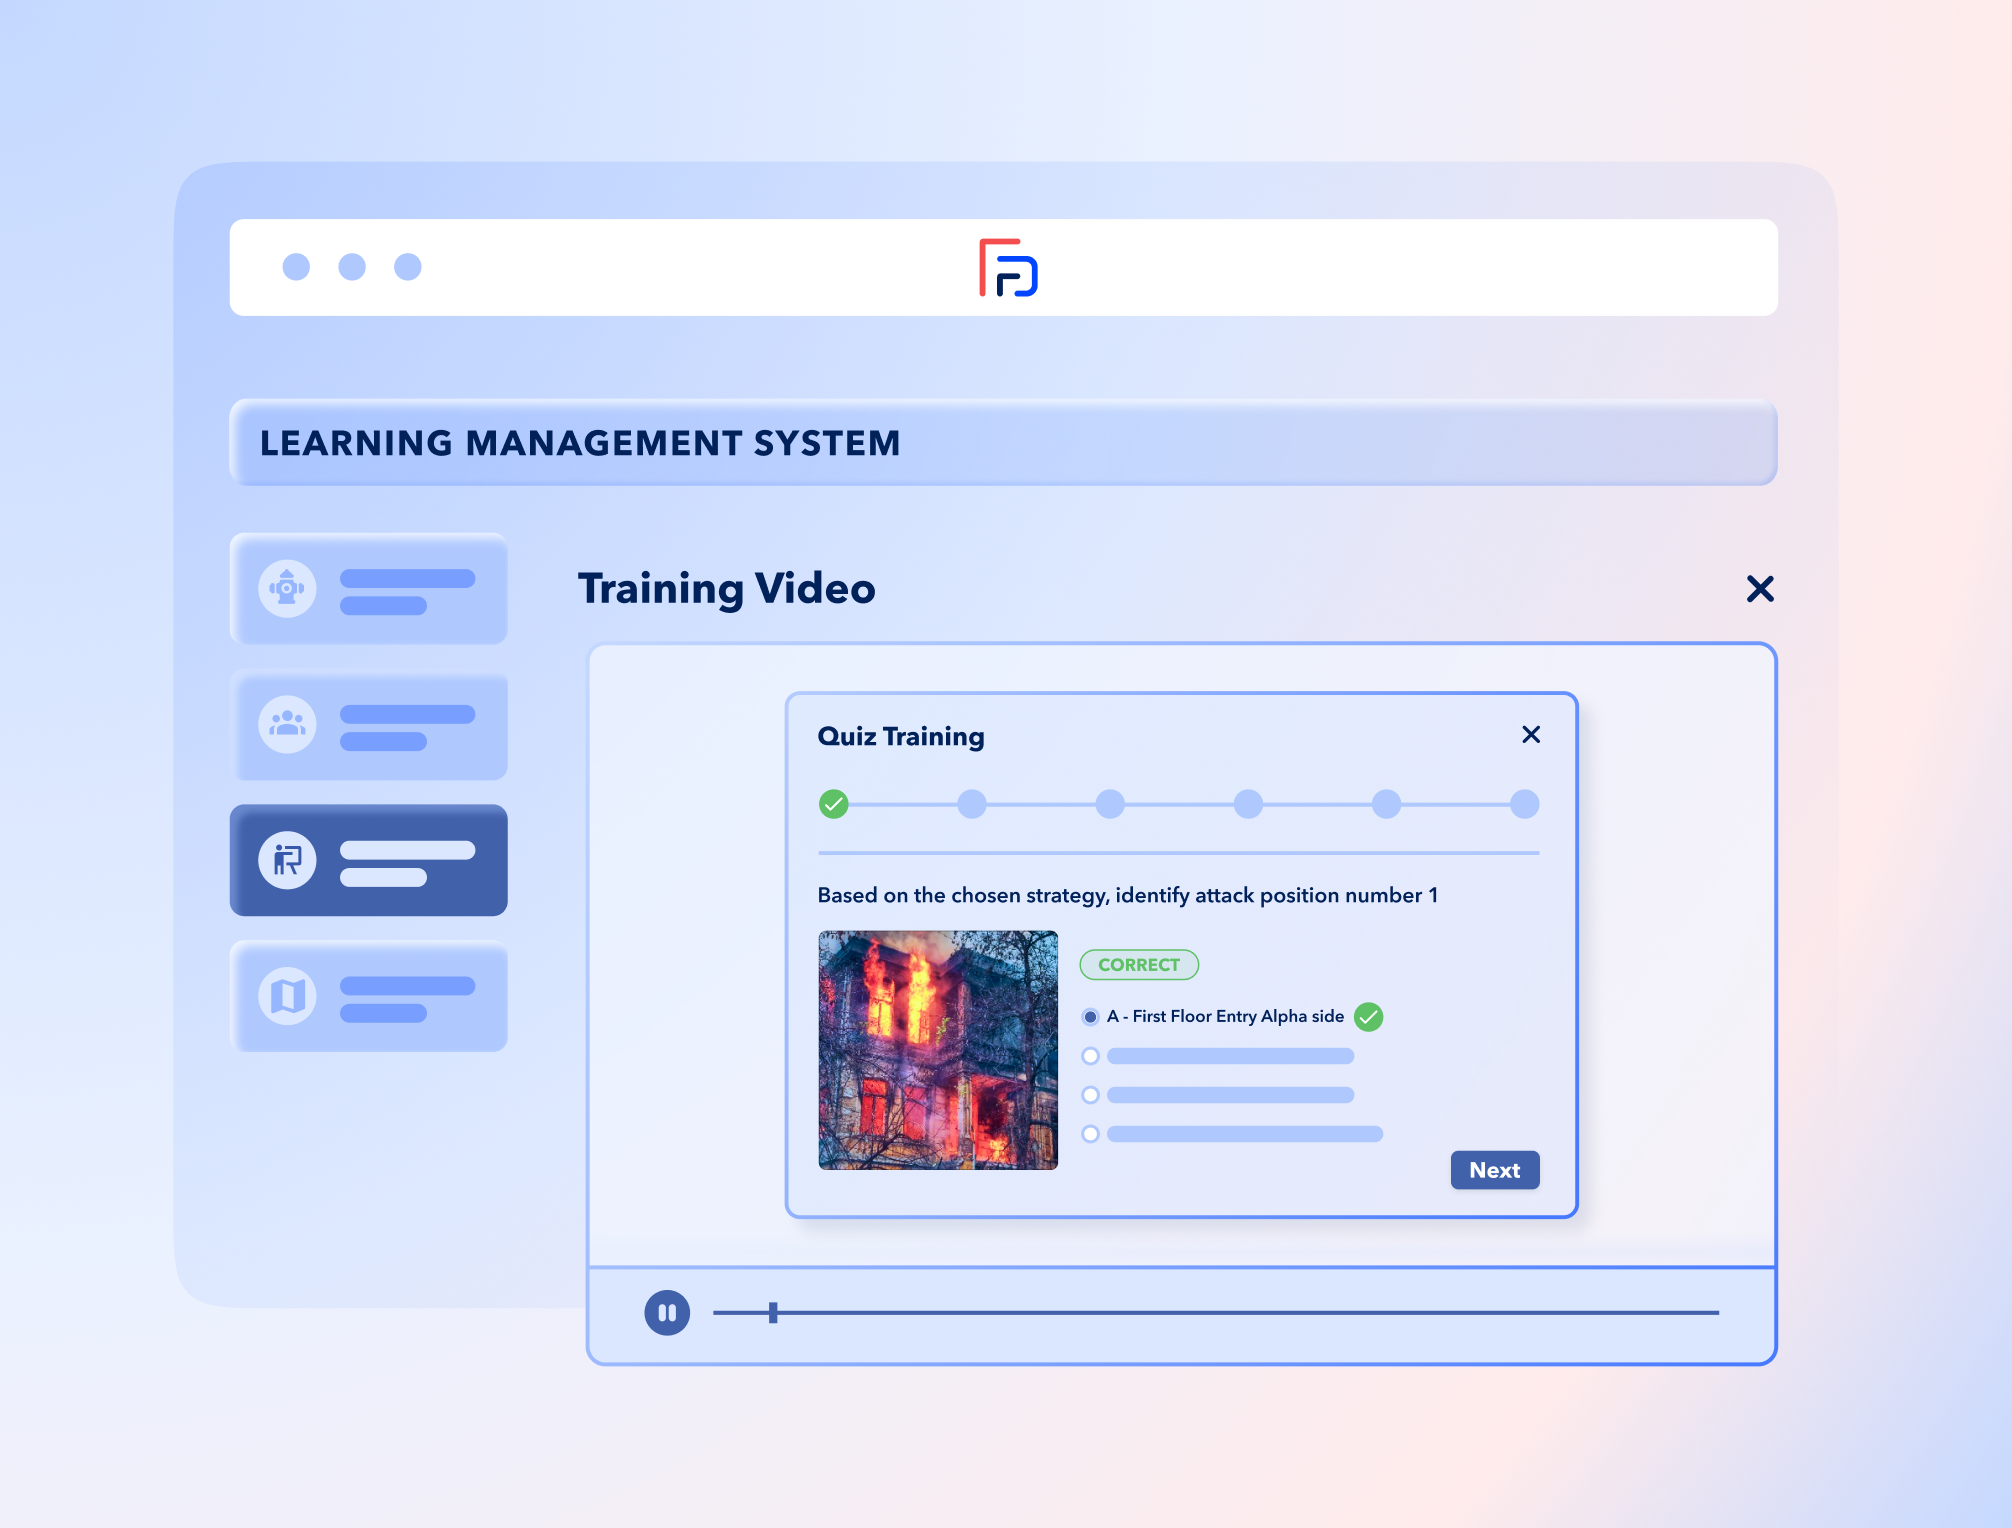The height and width of the screenshot is (1528, 2012).
Task: Select the third answer radio button
Action: coord(1090,1095)
